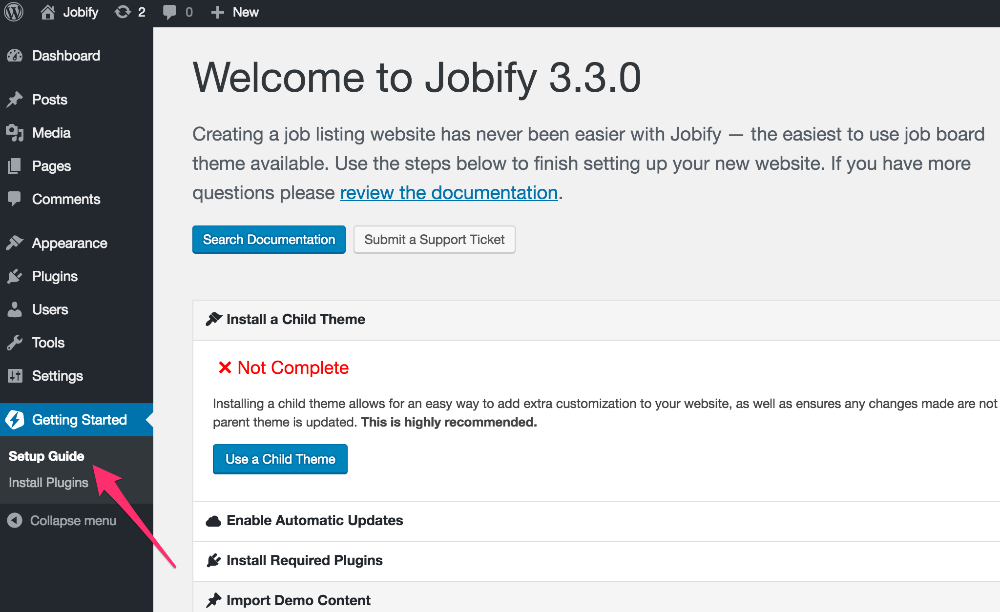Image resolution: width=1000 pixels, height=612 pixels.
Task: Click Submit a Support Ticket button
Action: click(434, 240)
